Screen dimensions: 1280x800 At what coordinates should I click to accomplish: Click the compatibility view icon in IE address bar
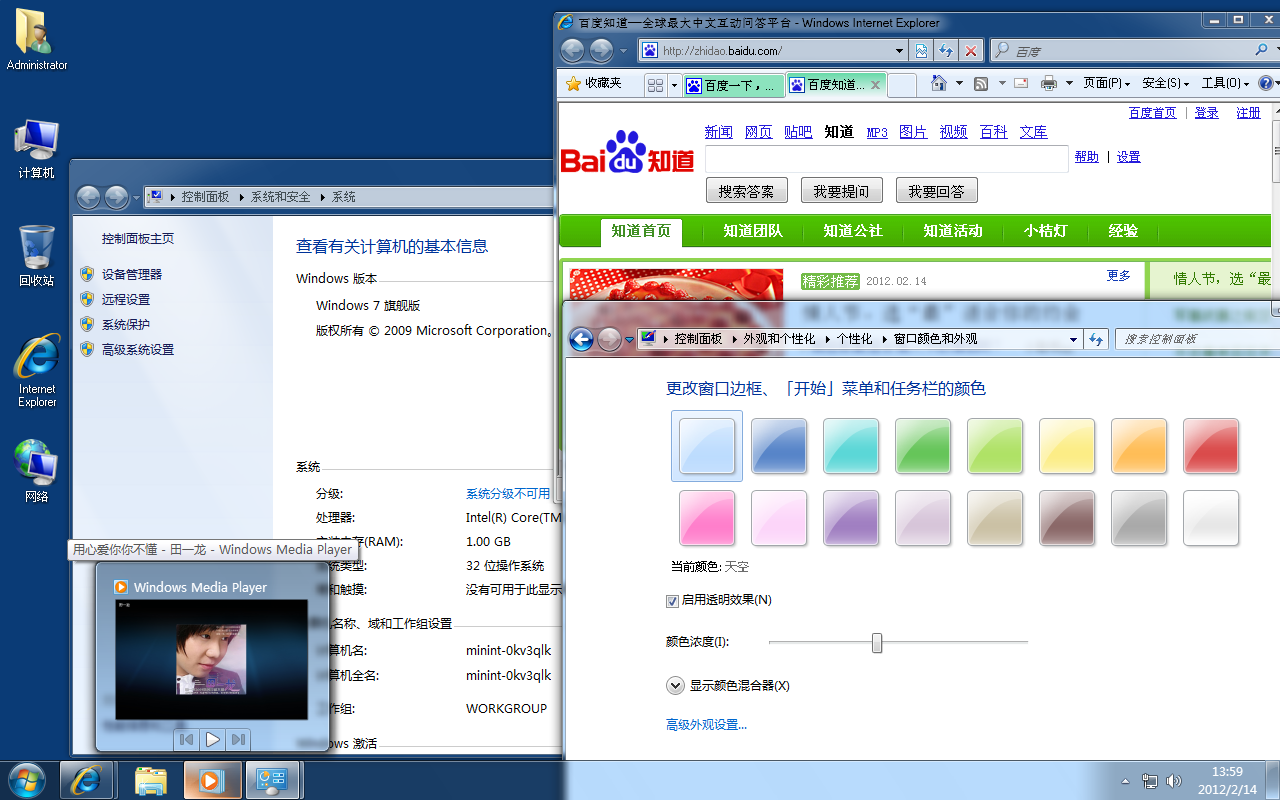click(921, 51)
